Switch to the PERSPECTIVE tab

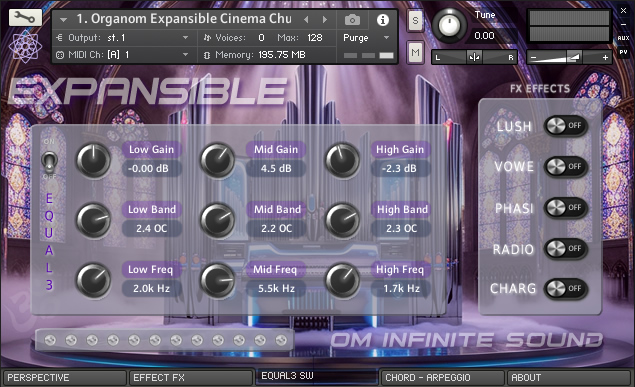pos(64,378)
